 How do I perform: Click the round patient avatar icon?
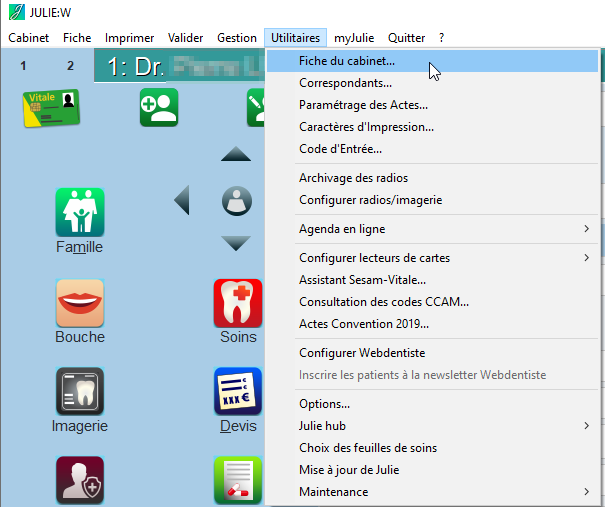pos(237,201)
